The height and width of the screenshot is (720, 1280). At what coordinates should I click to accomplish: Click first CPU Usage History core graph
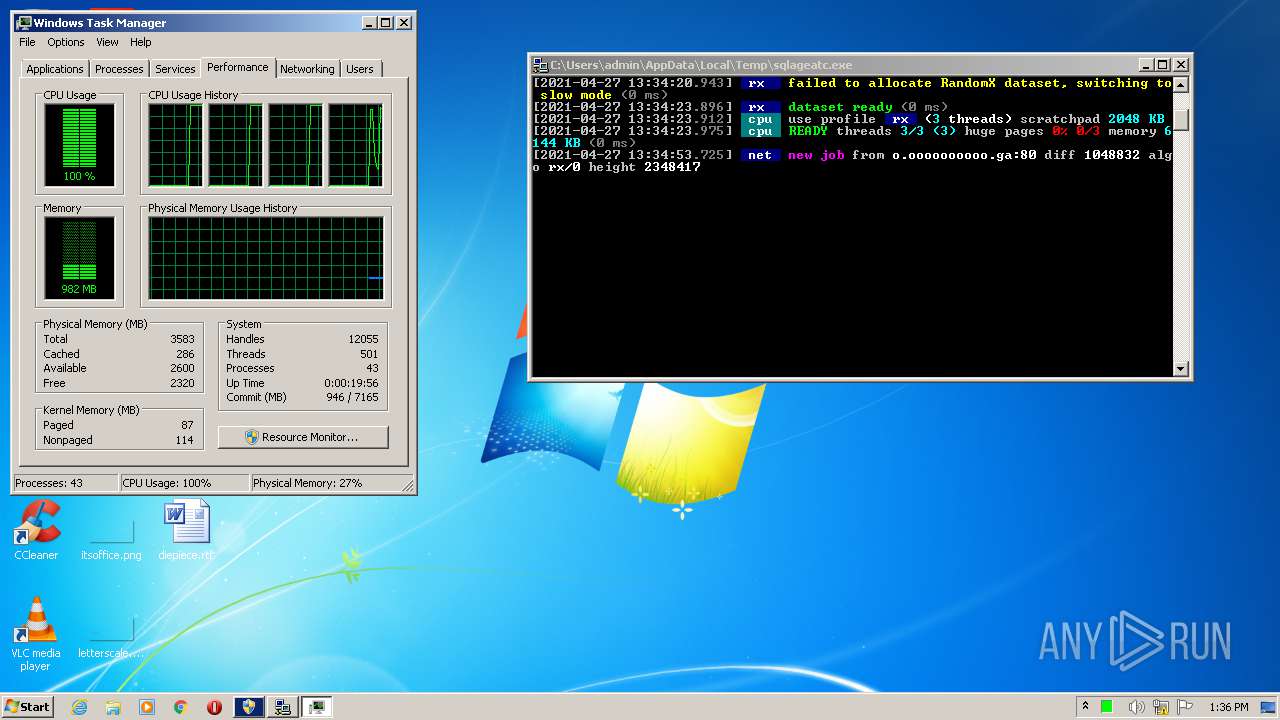[x=175, y=145]
